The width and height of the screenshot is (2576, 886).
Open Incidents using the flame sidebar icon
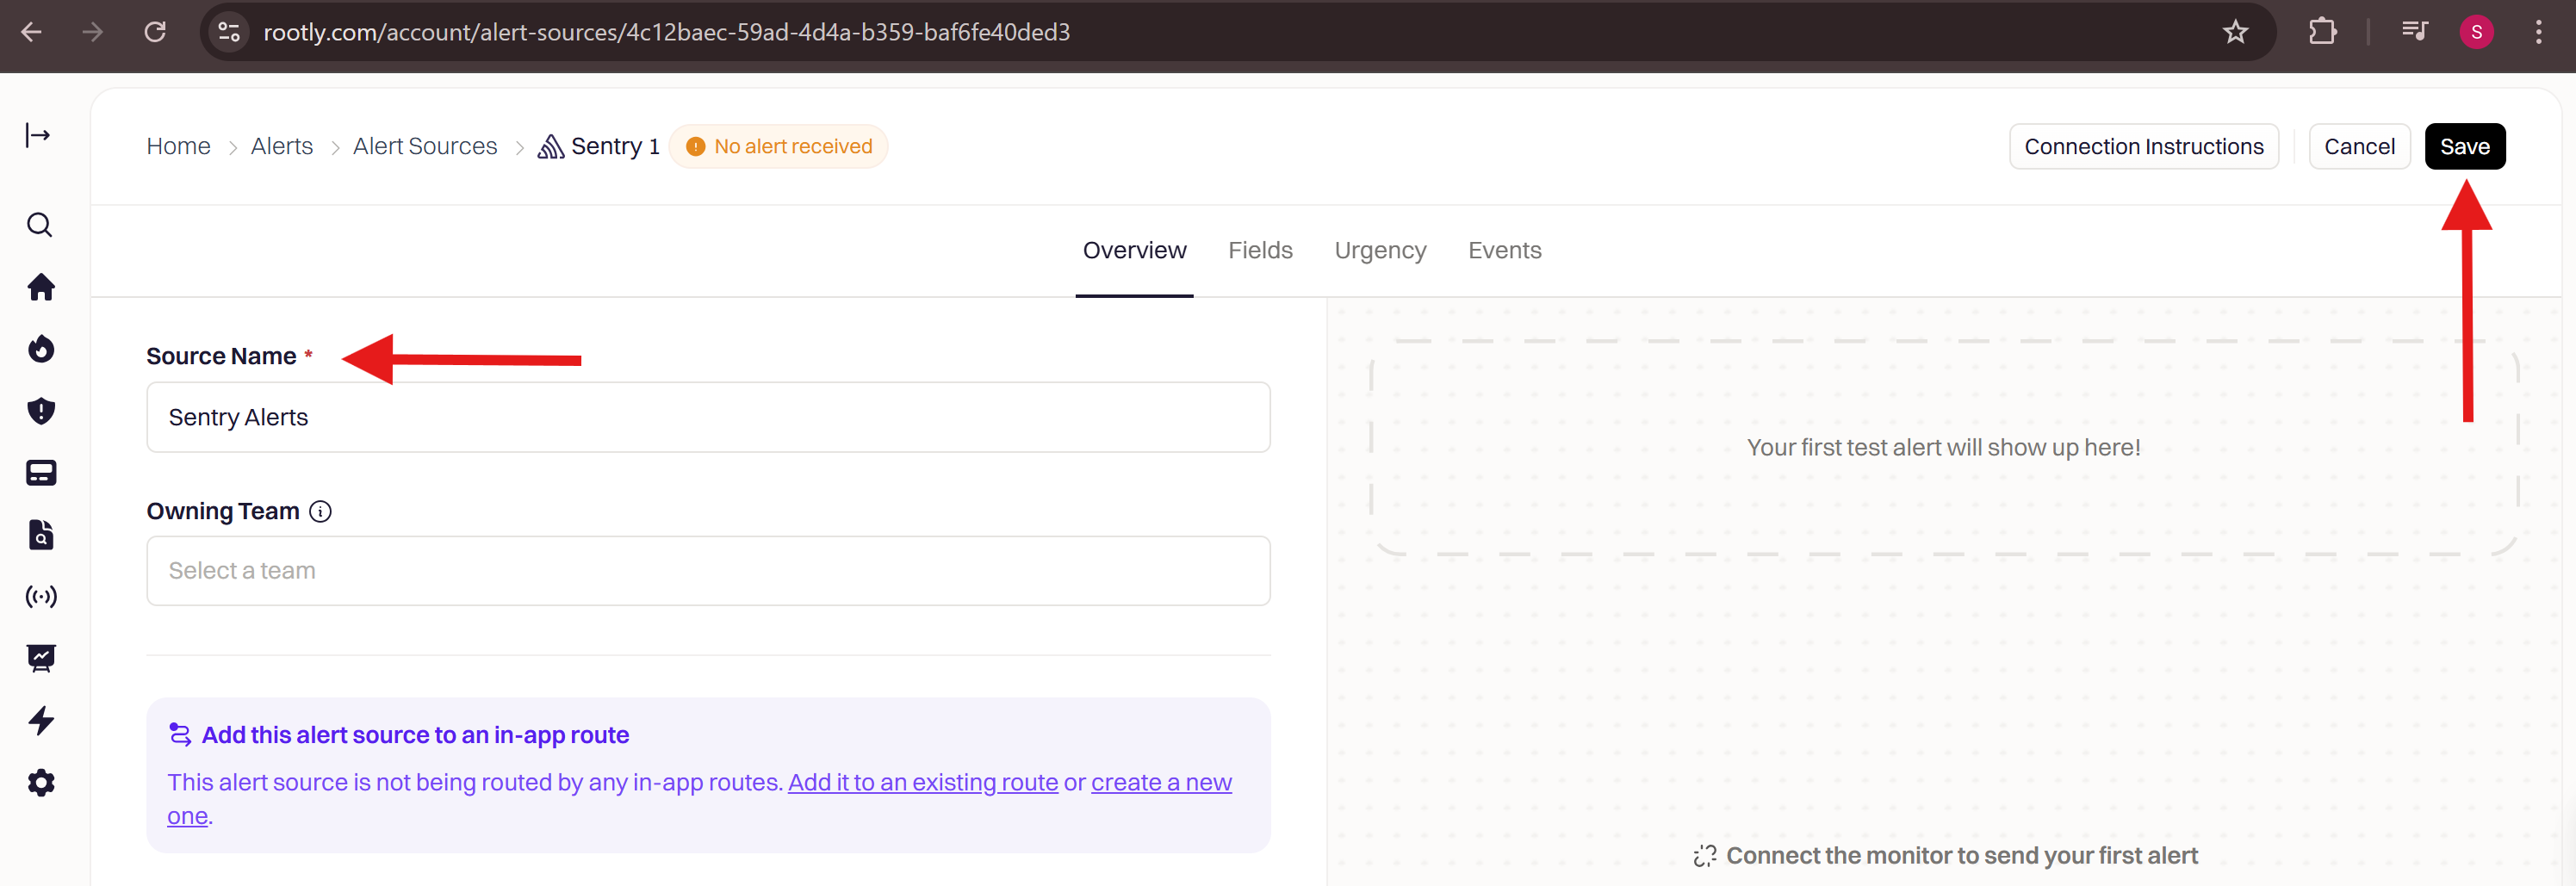point(40,349)
